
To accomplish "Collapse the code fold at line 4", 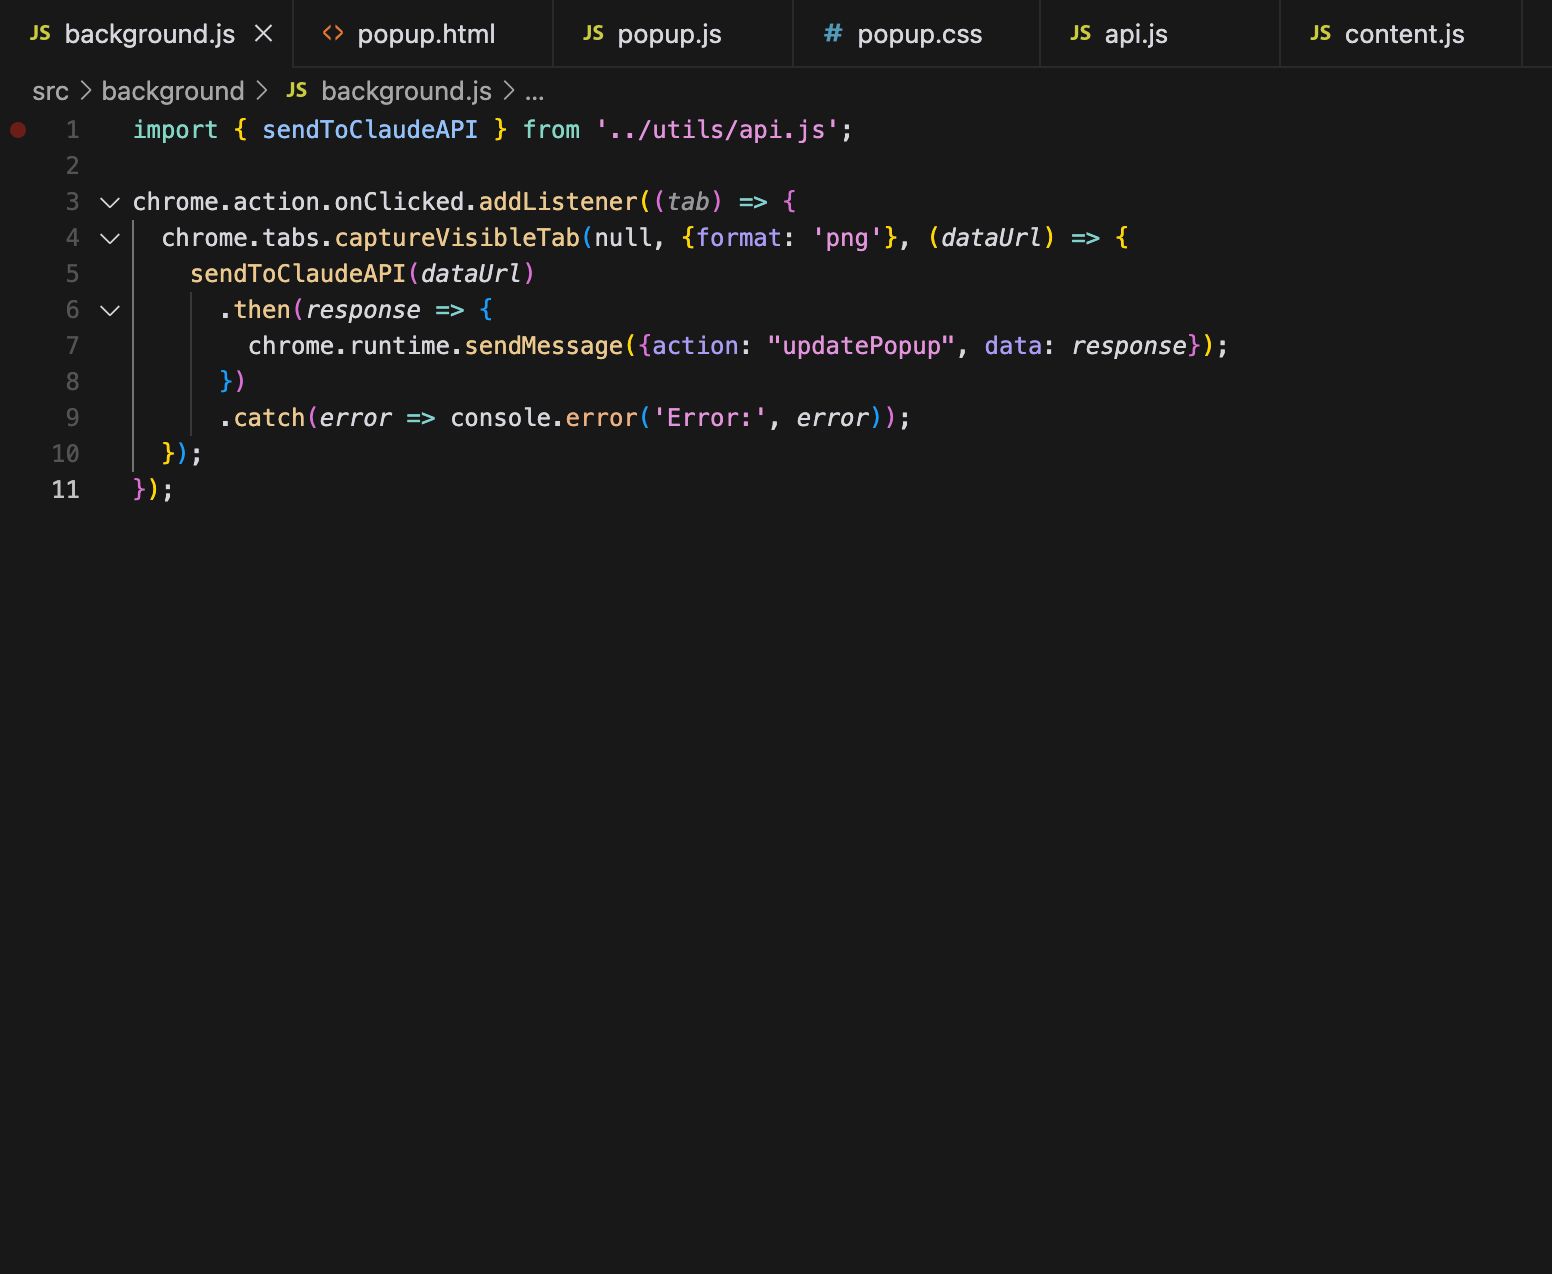I will [x=110, y=238].
